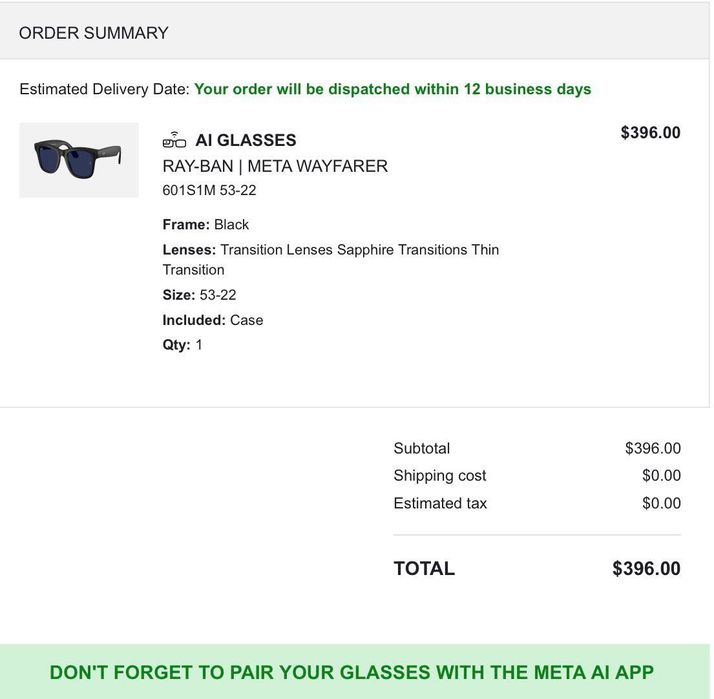Click the AI GLASSES product heading

245,140
